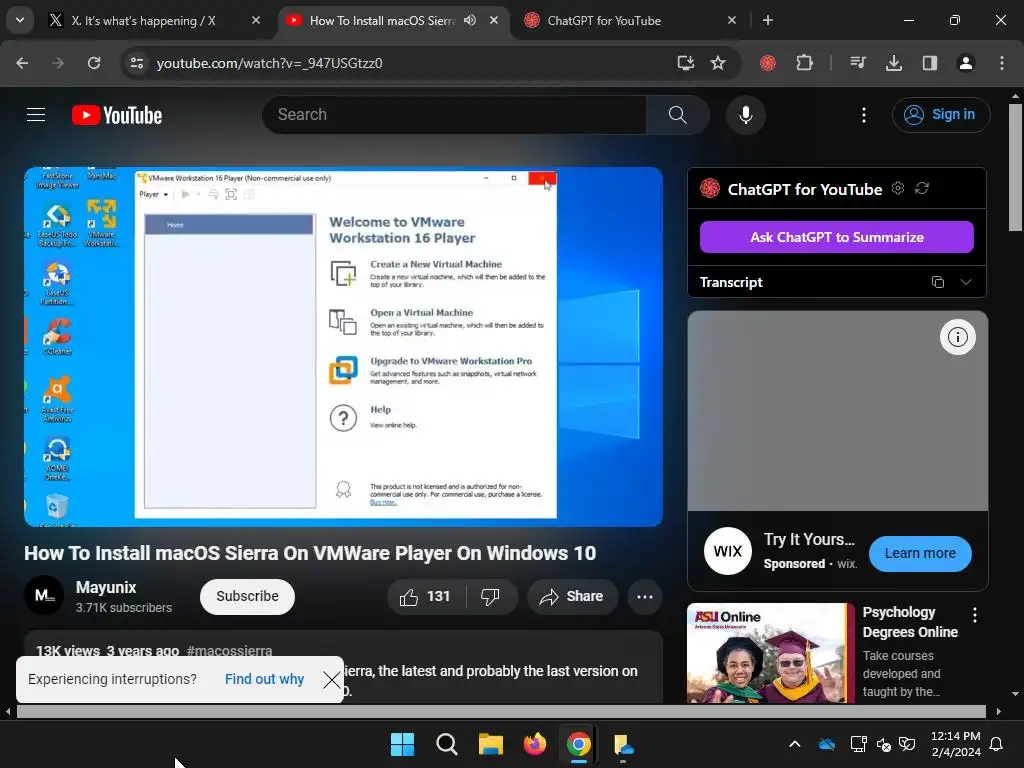Open File Explorer from taskbar
Image resolution: width=1024 pixels, height=768 pixels.
pyautogui.click(x=490, y=744)
